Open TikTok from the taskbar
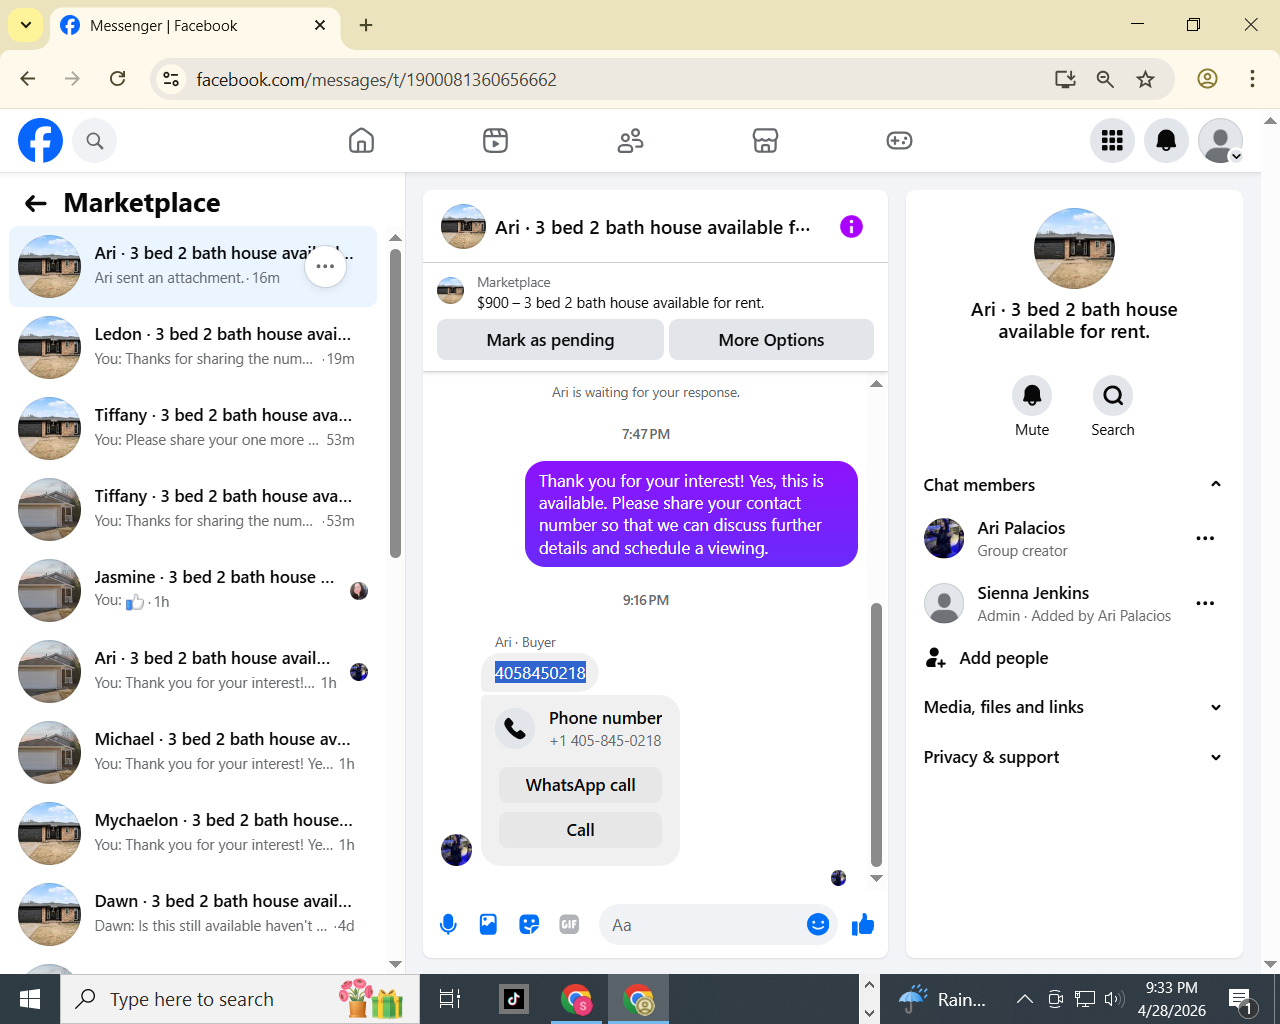1280x1024 pixels. click(x=514, y=998)
